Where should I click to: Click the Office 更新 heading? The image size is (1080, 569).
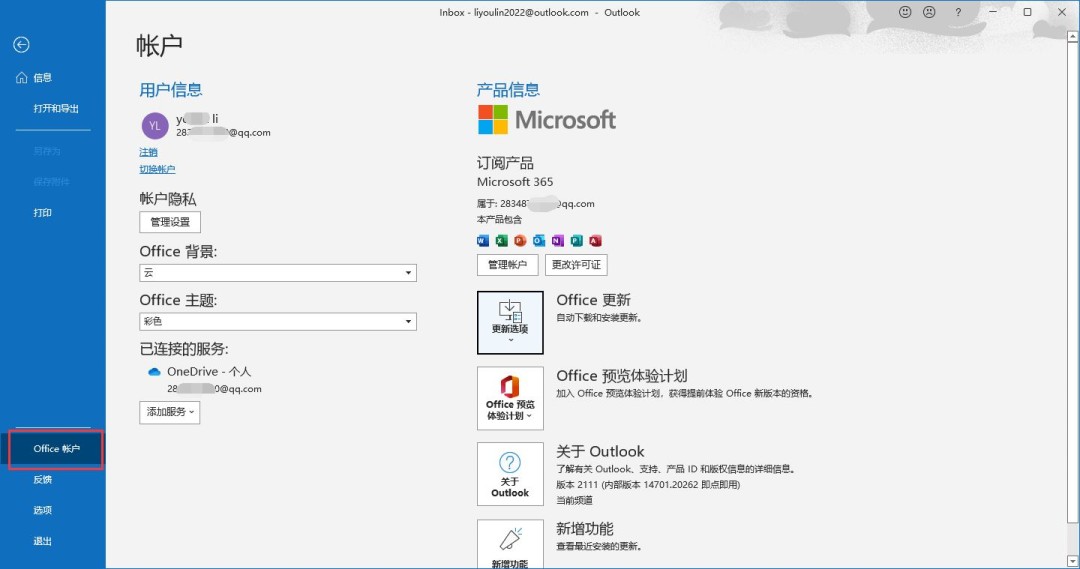point(594,300)
